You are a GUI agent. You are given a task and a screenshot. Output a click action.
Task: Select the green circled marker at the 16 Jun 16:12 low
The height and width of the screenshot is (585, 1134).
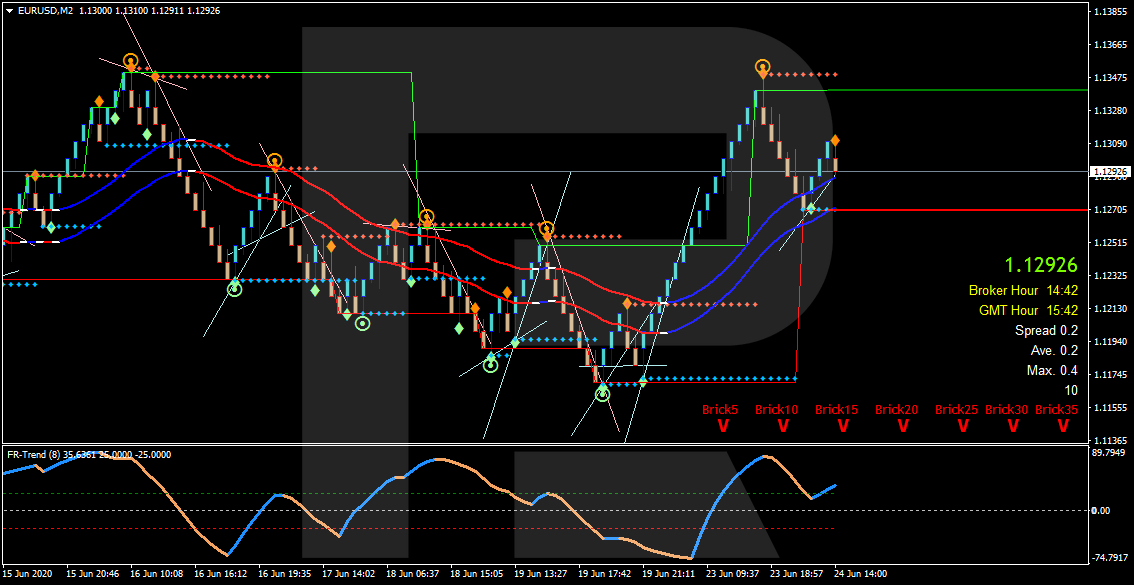tap(234, 289)
